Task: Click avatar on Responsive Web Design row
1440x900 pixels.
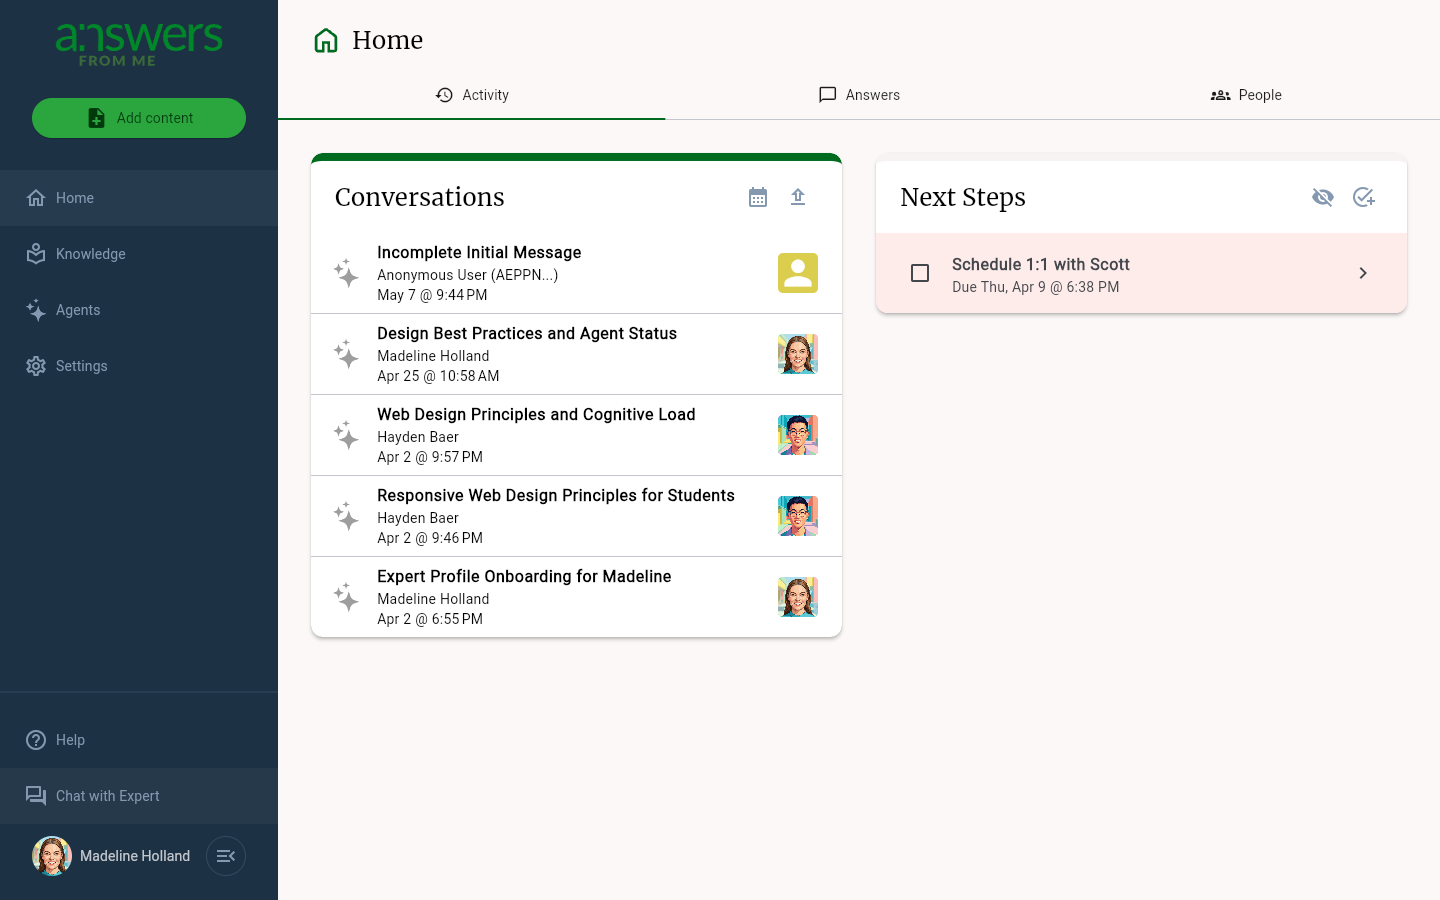Action: point(798,516)
